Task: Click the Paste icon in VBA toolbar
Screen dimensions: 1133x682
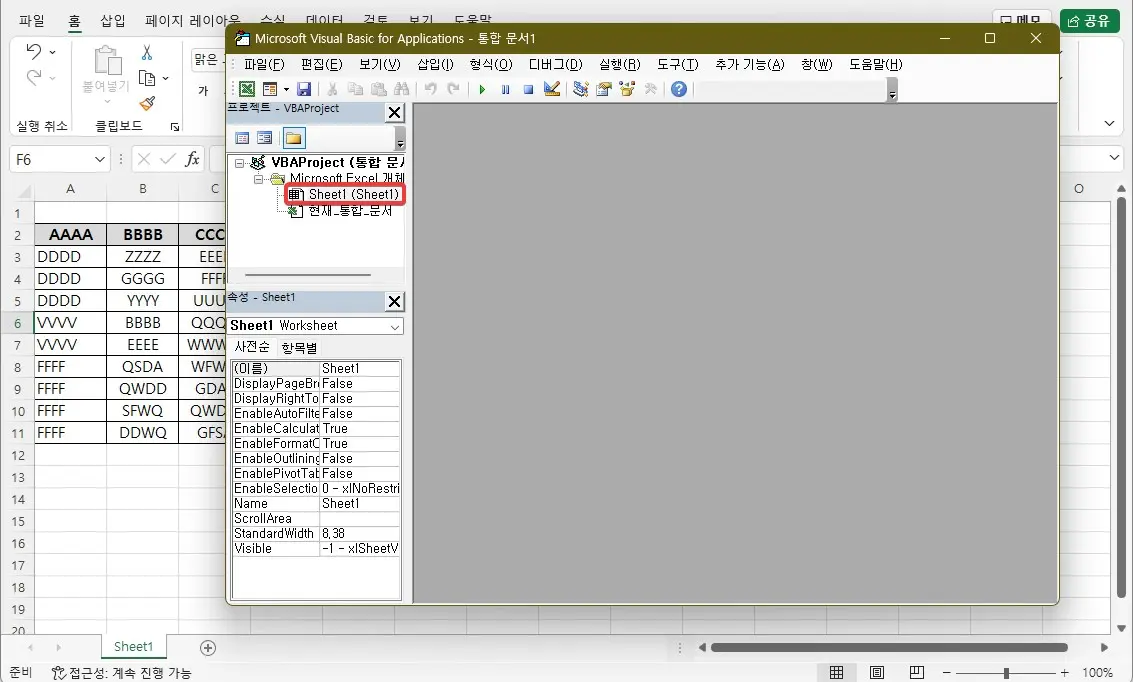Action: (379, 89)
